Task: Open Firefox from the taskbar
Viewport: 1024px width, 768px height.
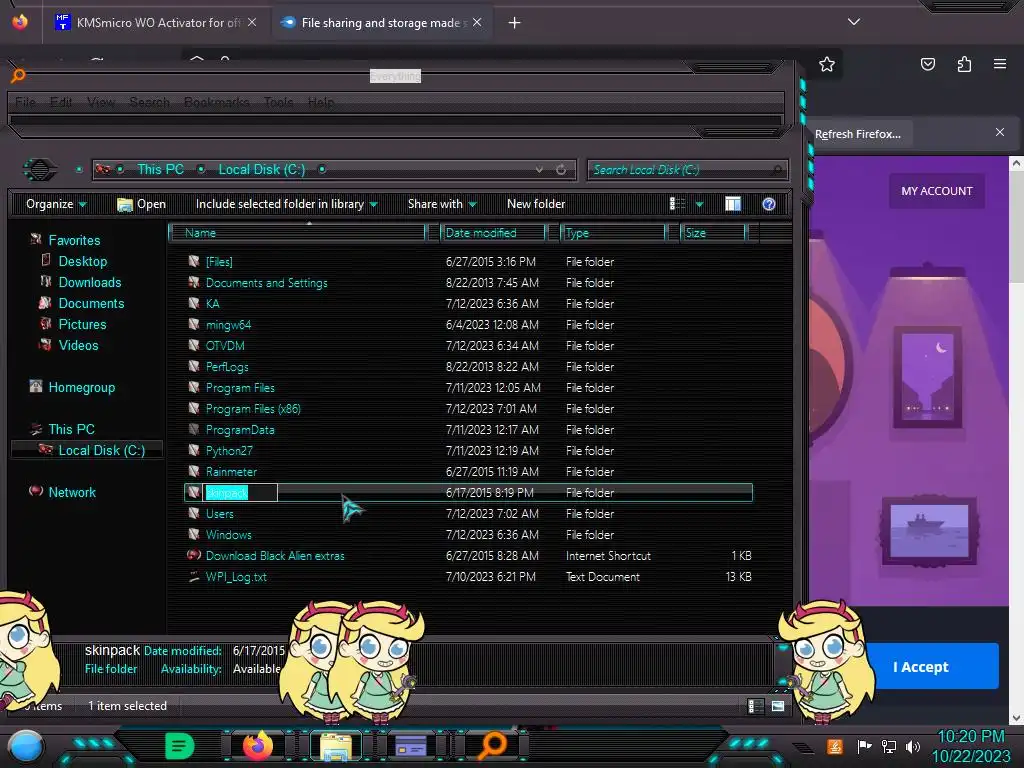Action: (x=258, y=746)
